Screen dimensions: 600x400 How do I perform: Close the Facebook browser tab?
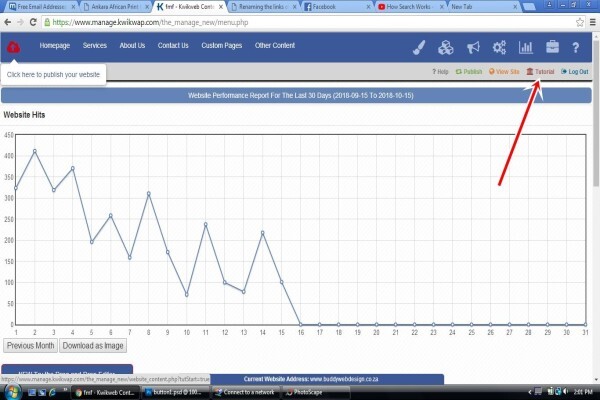coord(368,7)
